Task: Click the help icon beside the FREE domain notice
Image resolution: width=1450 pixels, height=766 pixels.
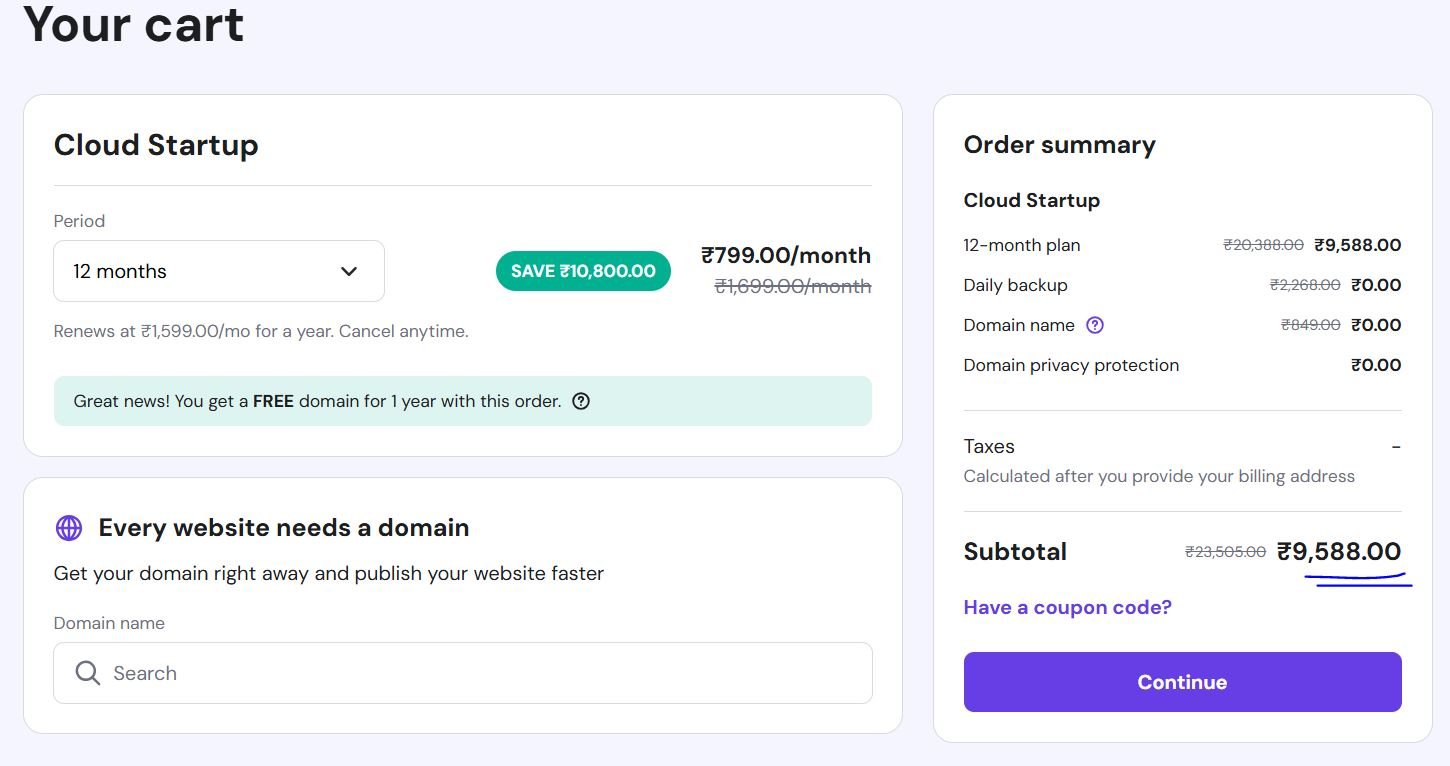Action: 581,401
